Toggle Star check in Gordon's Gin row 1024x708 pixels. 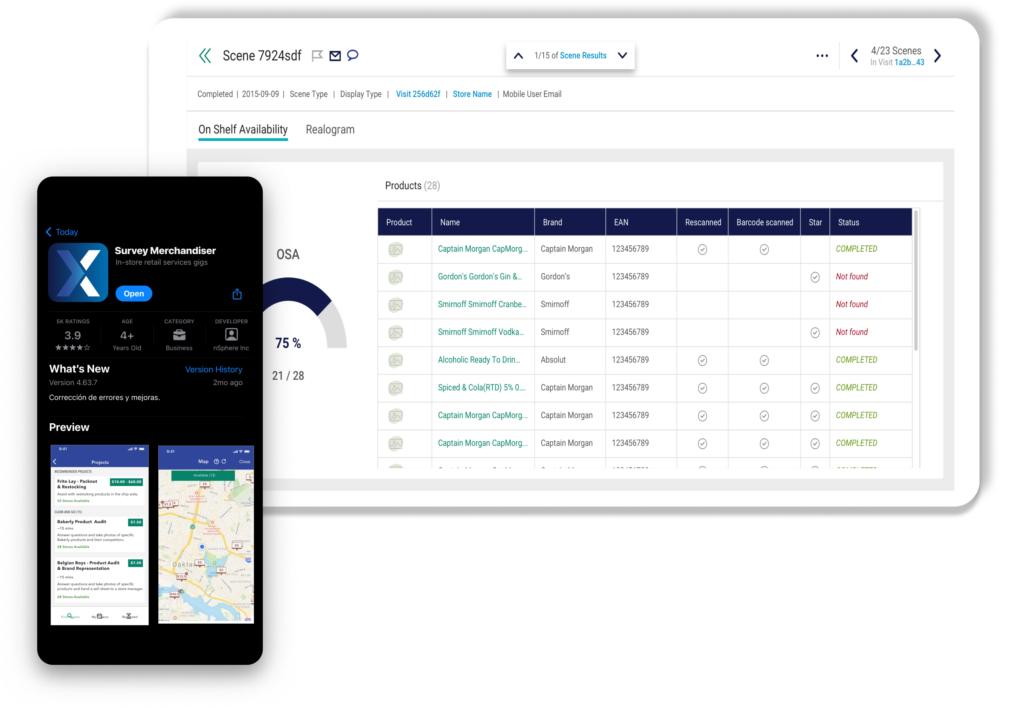coord(814,277)
